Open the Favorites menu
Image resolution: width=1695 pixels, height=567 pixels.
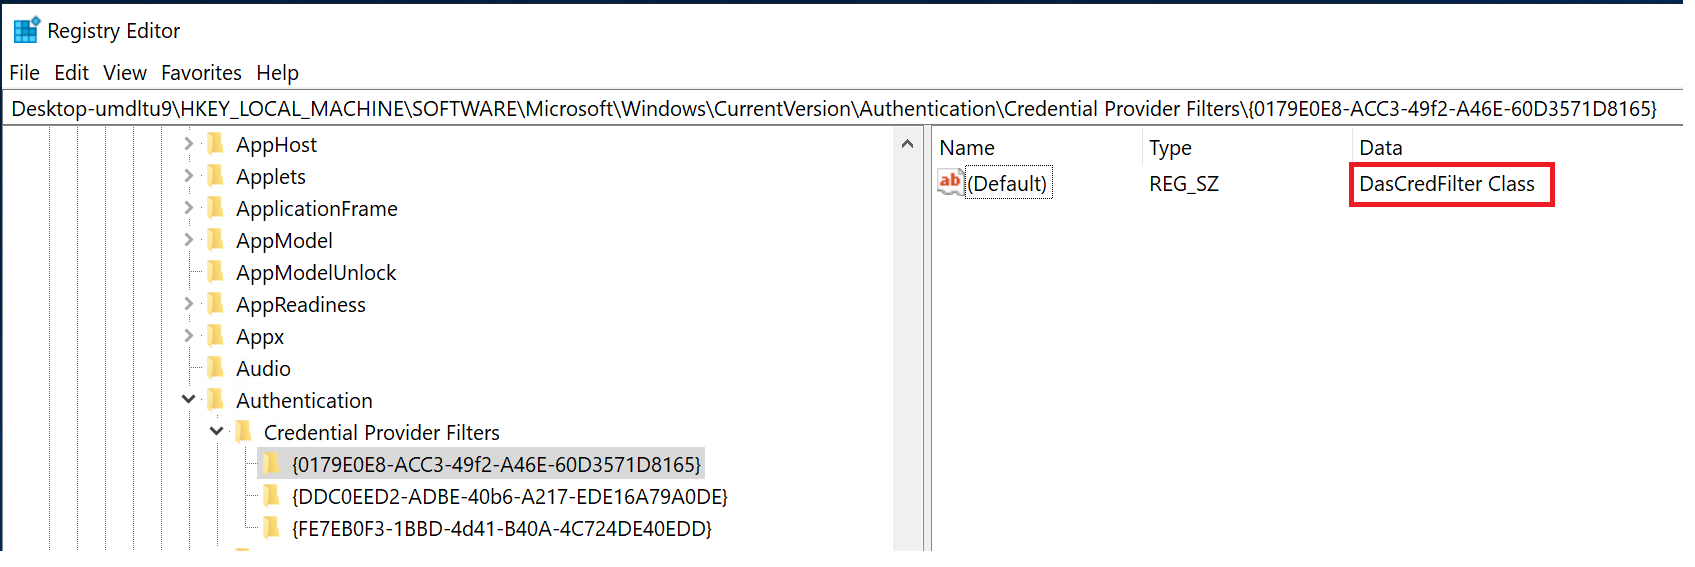point(201,73)
